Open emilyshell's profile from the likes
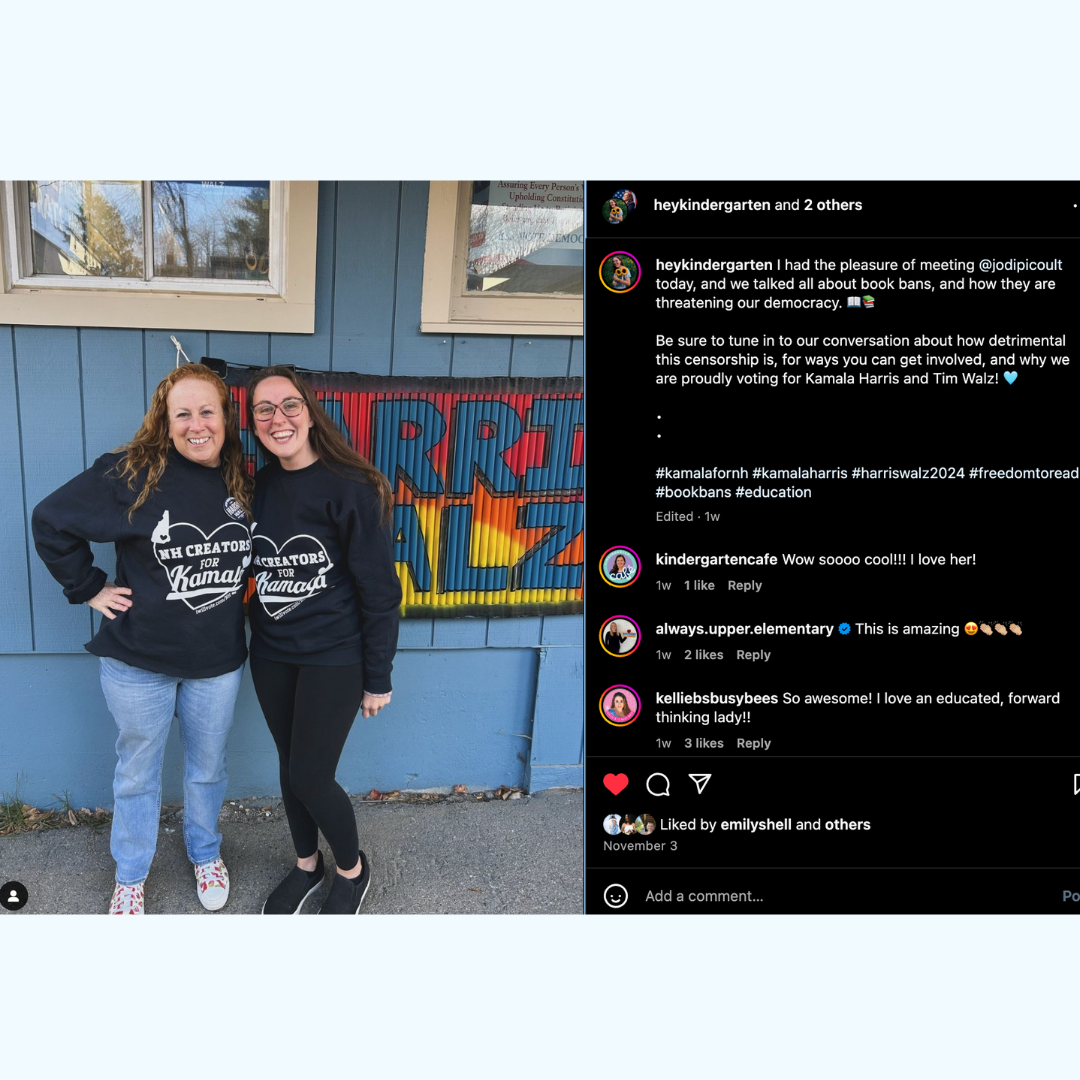The image size is (1080, 1080). coord(756,824)
